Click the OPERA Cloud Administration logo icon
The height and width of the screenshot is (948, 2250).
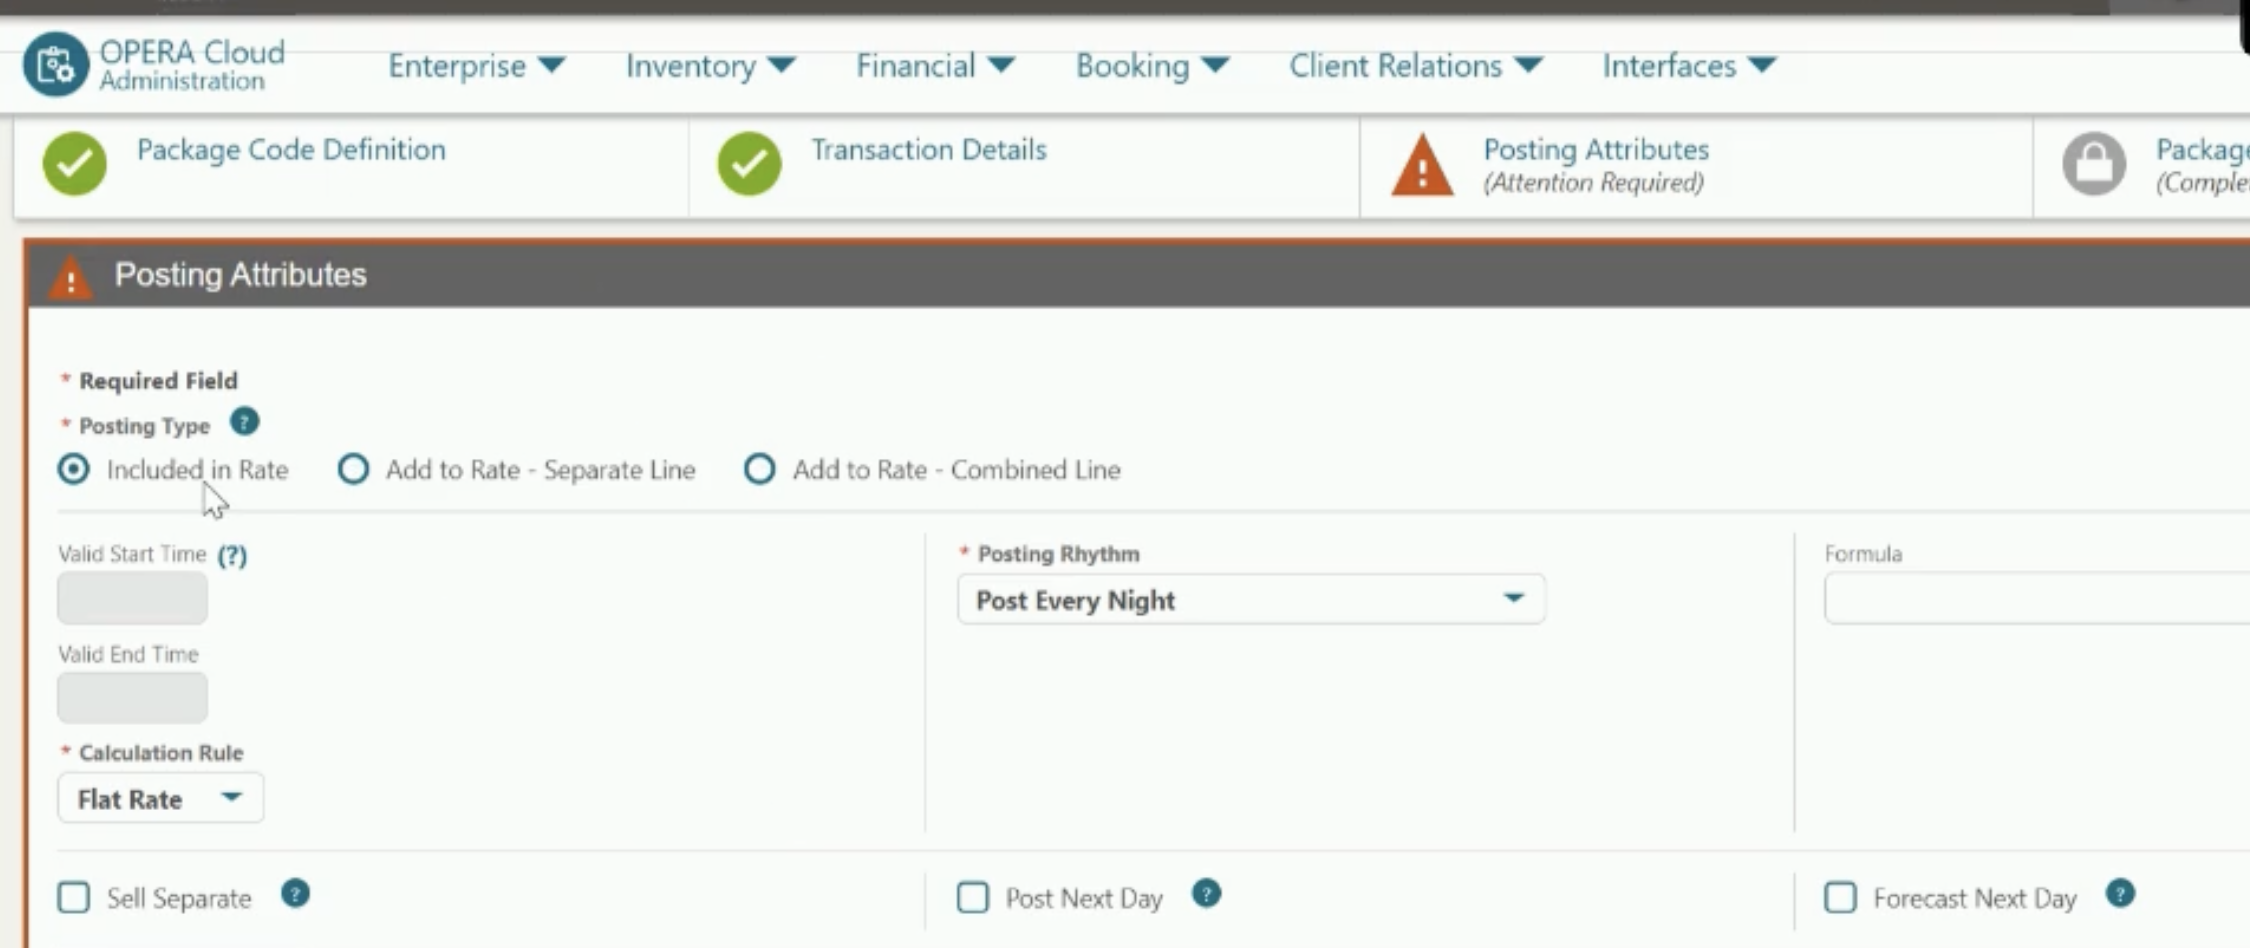(x=56, y=65)
